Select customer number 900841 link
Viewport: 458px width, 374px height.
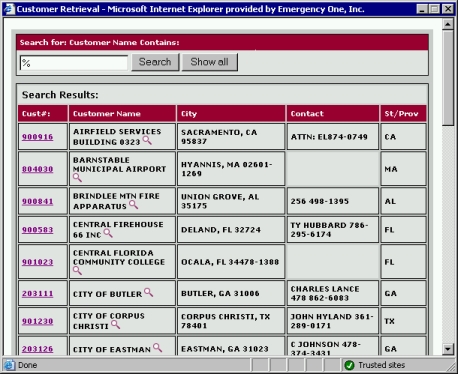[38, 201]
